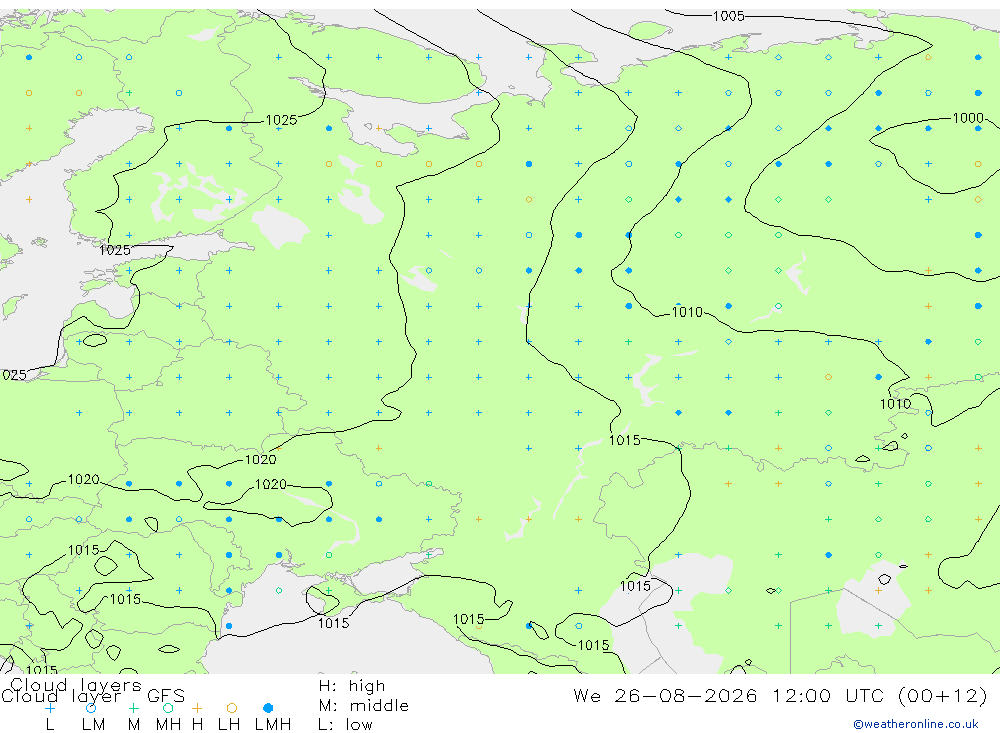Screen dimensions: 1000x733
Task: Click the orange circle legend symbol above LH
Action: (x=232, y=708)
